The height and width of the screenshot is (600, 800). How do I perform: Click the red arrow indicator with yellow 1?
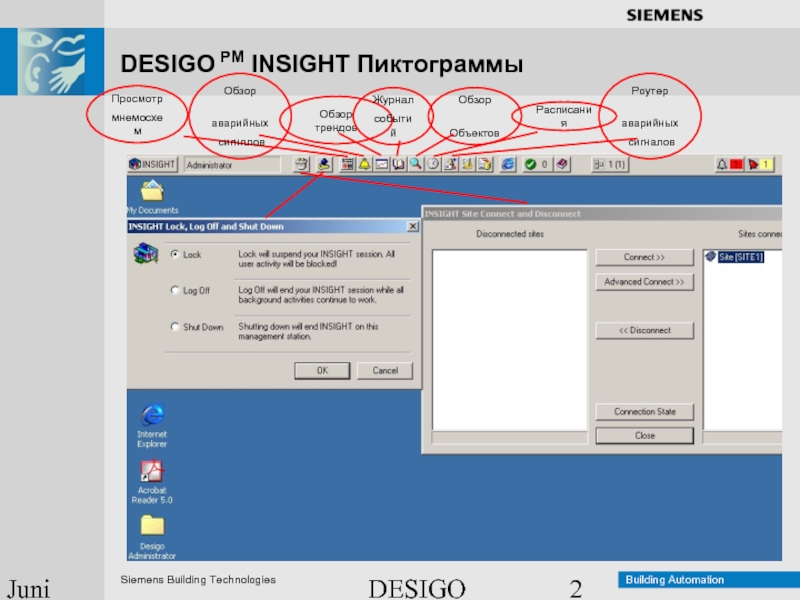tap(759, 164)
